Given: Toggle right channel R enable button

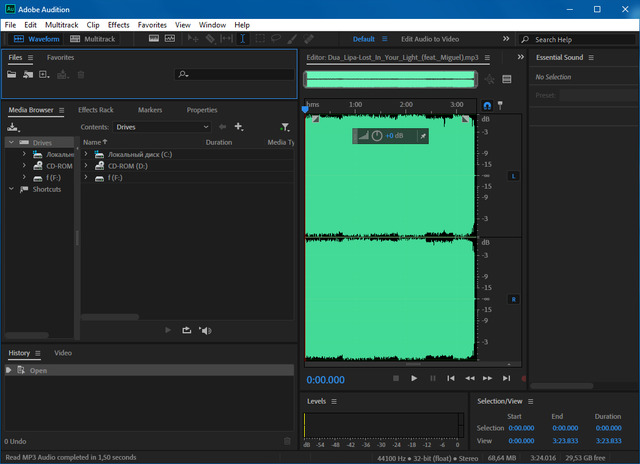Looking at the screenshot, I should point(514,298).
